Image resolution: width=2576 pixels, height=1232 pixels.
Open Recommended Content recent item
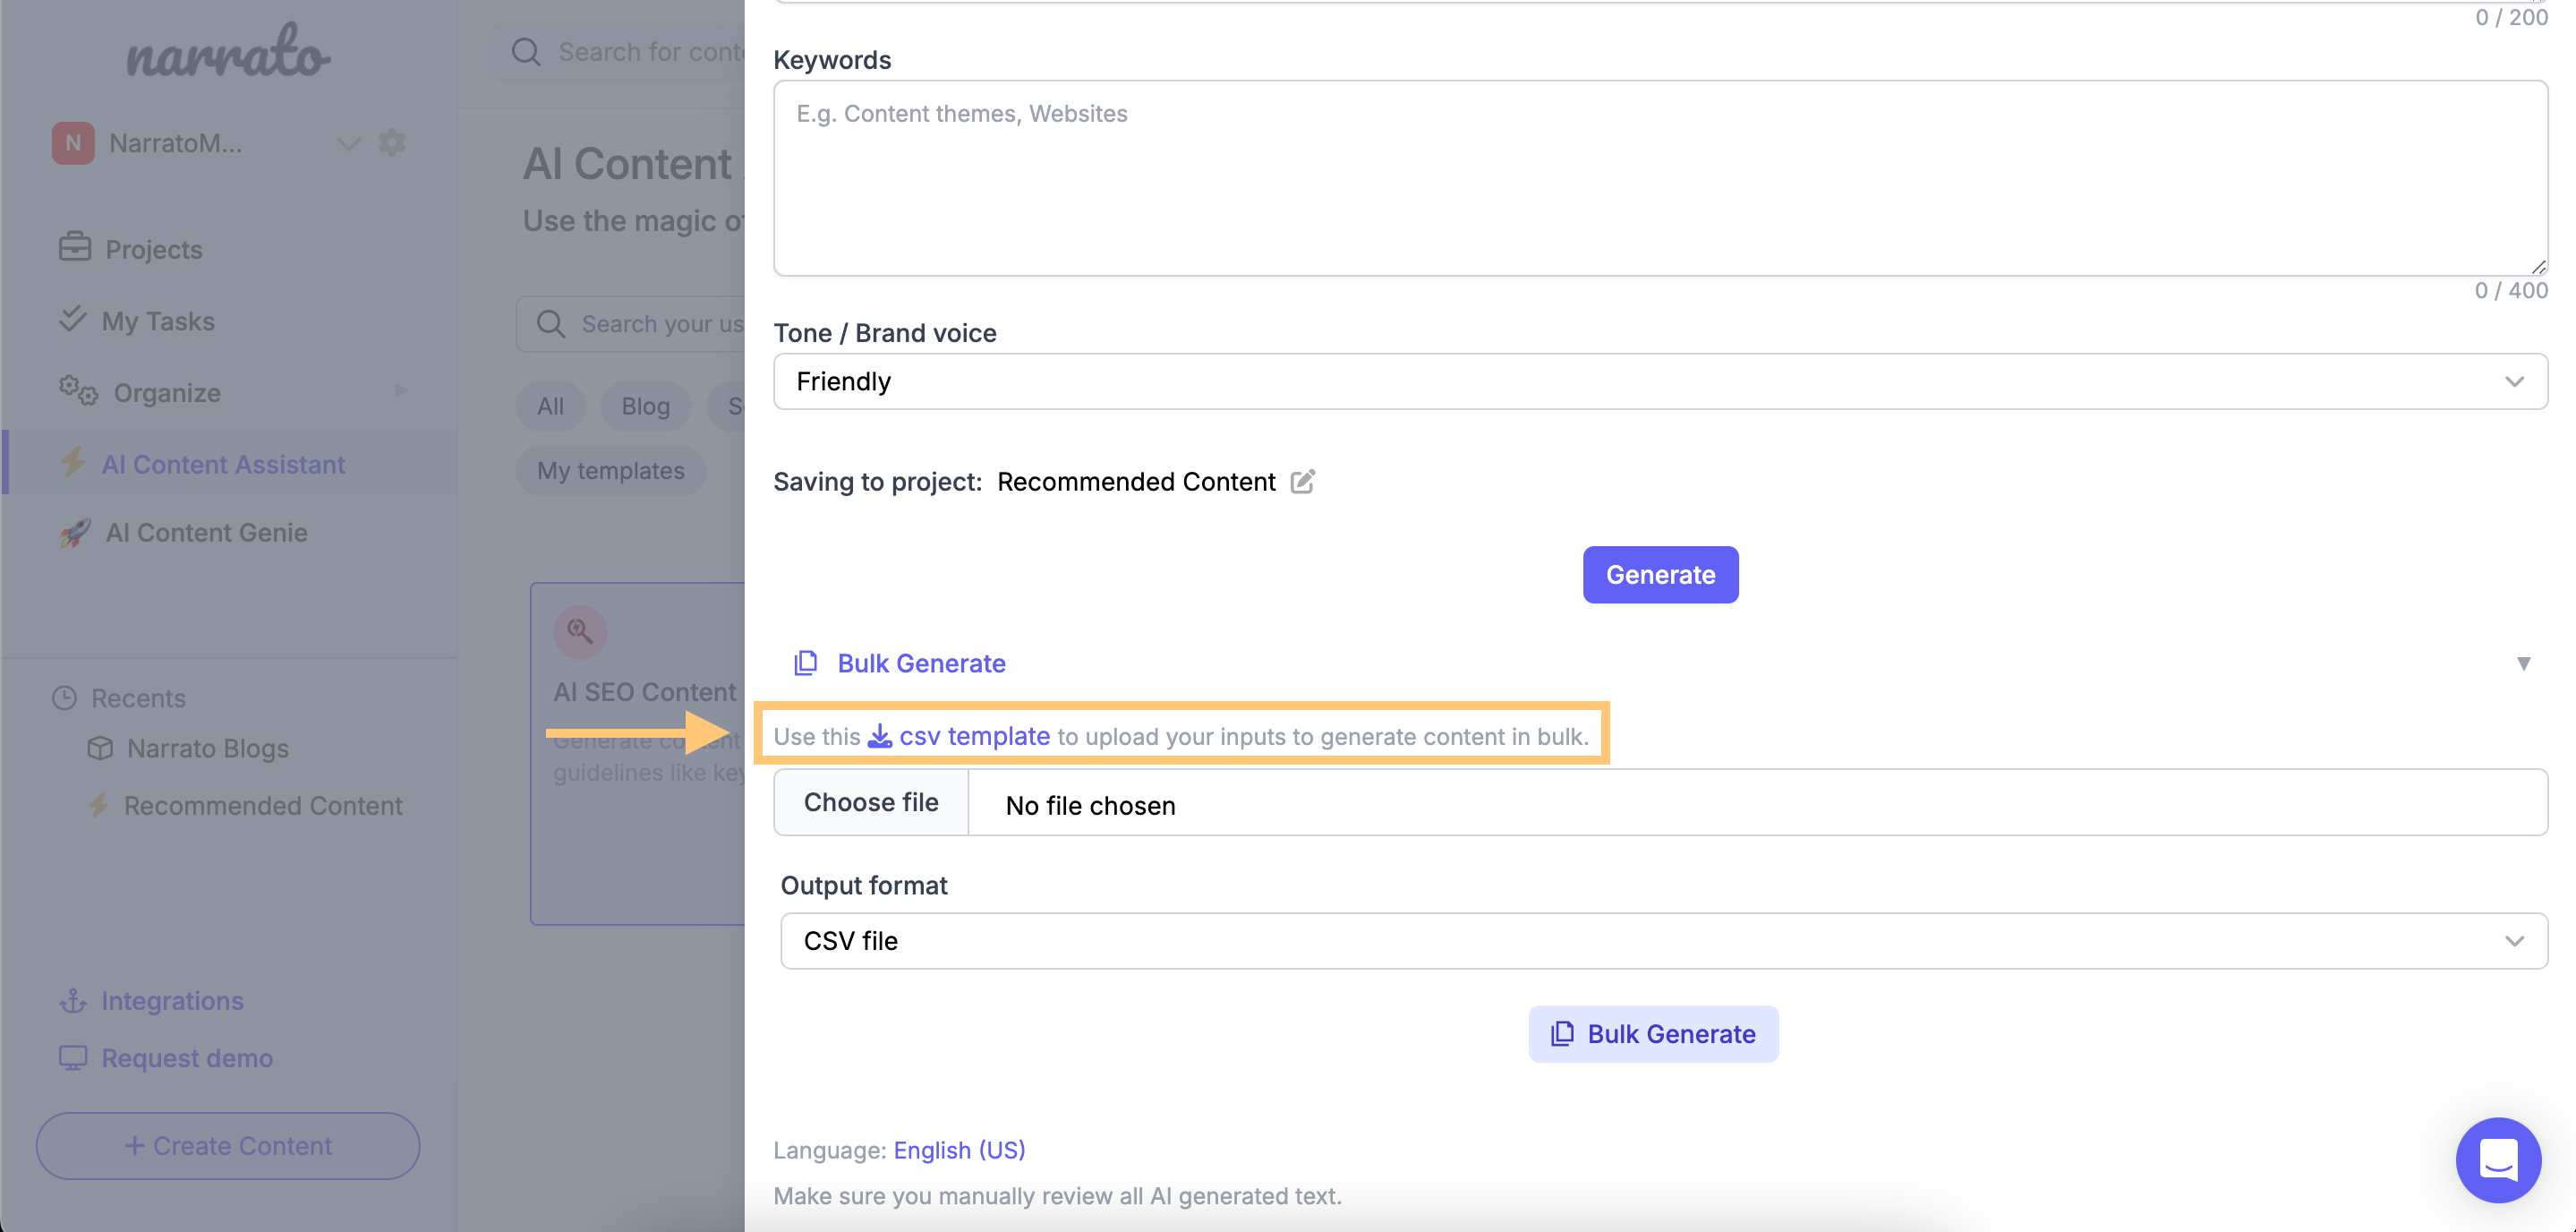click(x=263, y=806)
